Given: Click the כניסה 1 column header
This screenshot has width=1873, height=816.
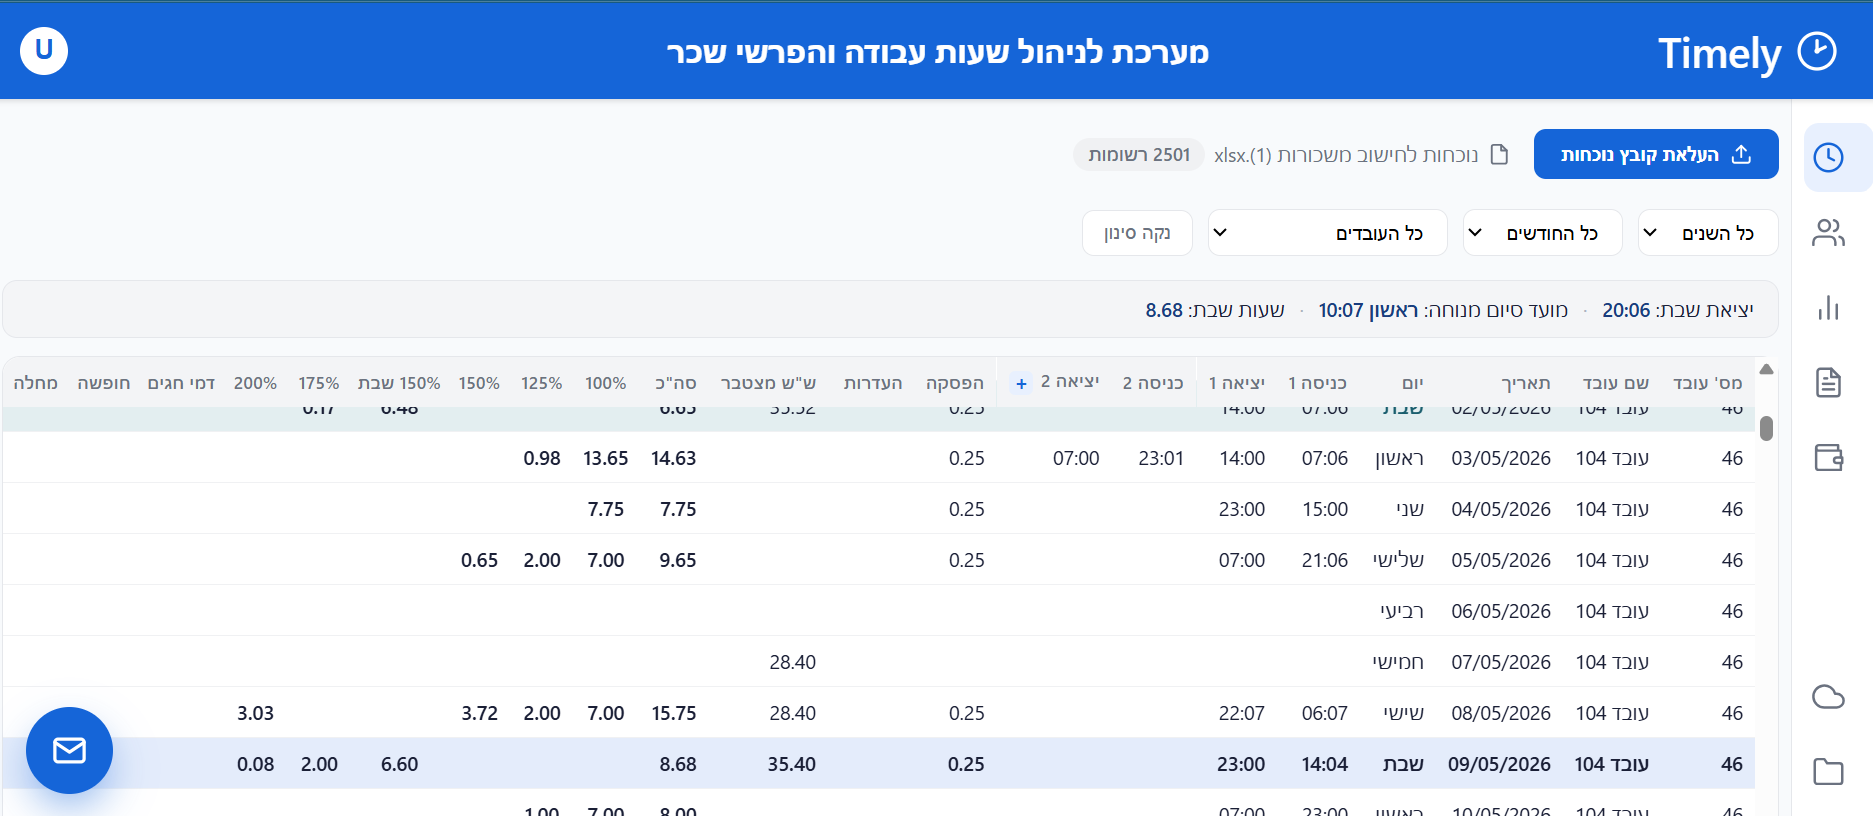Looking at the screenshot, I should 1317,383.
